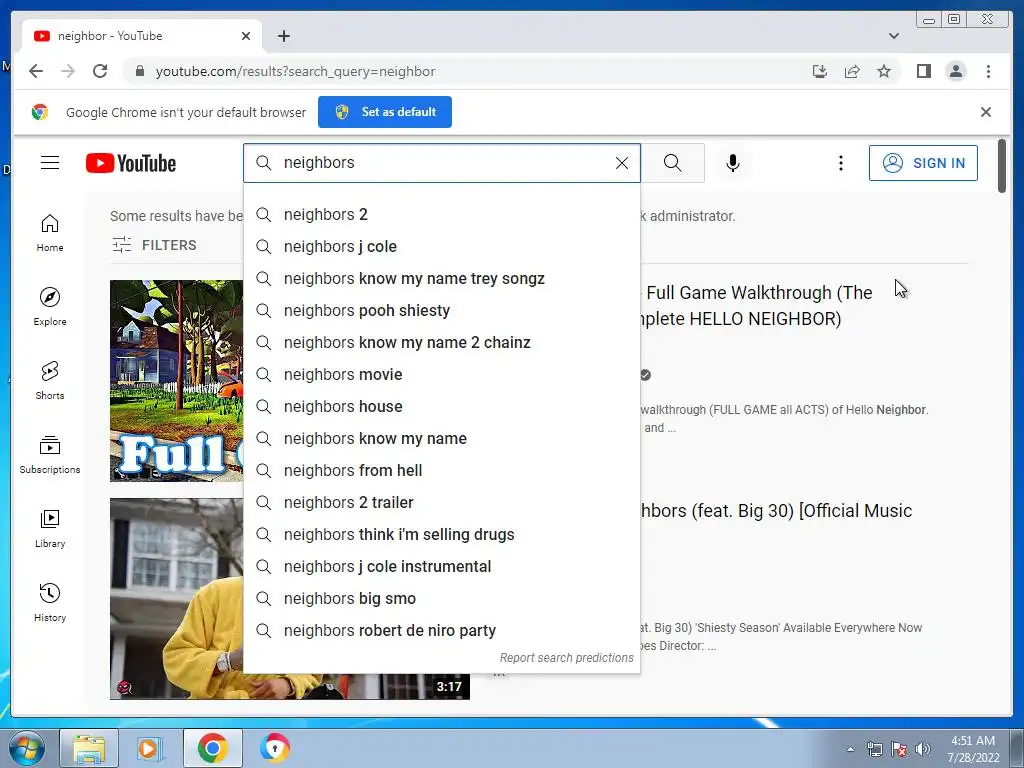Open the 4:51 AM taskbar clock

click(973, 749)
